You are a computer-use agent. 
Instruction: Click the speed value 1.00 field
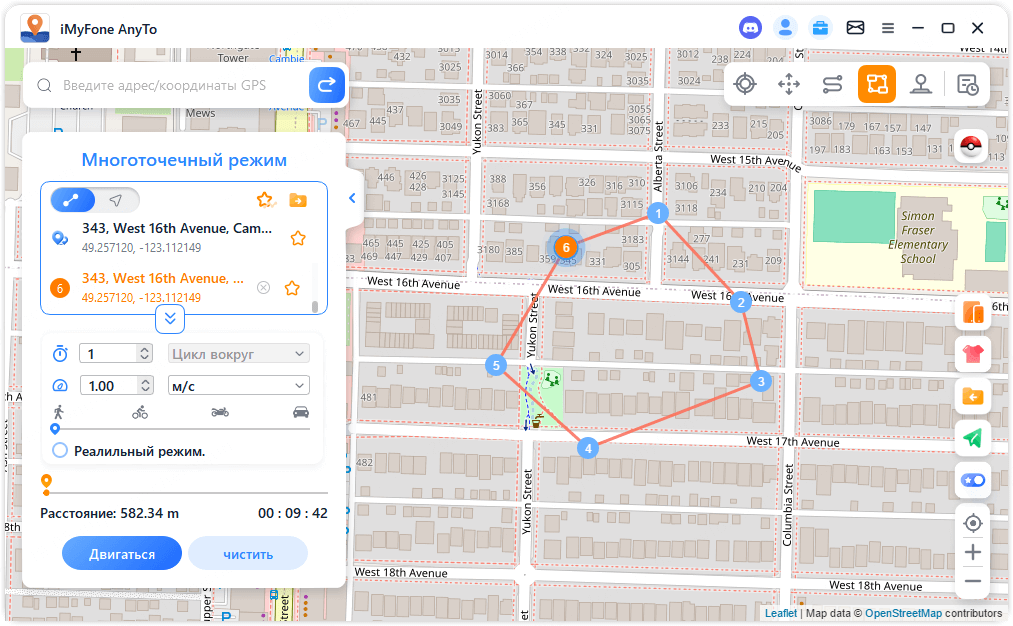(109, 386)
